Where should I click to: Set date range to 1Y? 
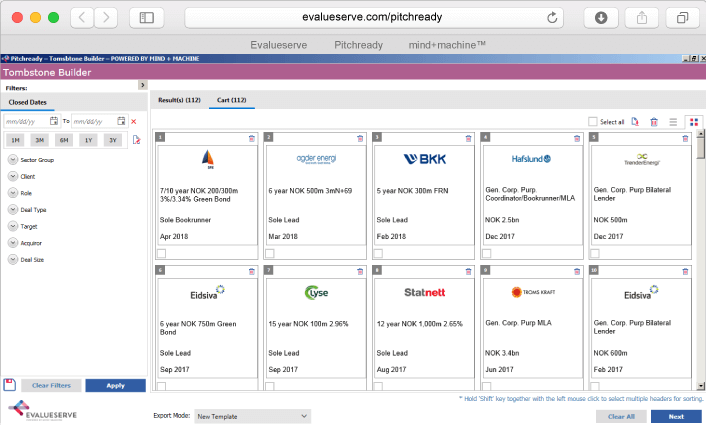89,140
